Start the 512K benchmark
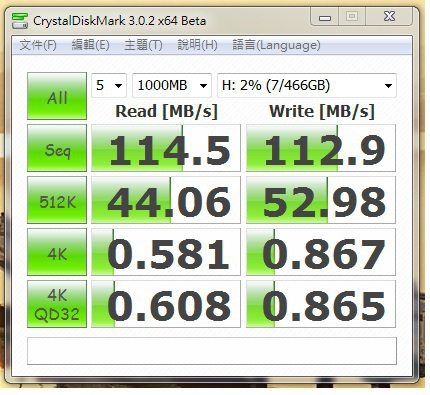Image resolution: width=430 pixels, height=395 pixels. (57, 200)
